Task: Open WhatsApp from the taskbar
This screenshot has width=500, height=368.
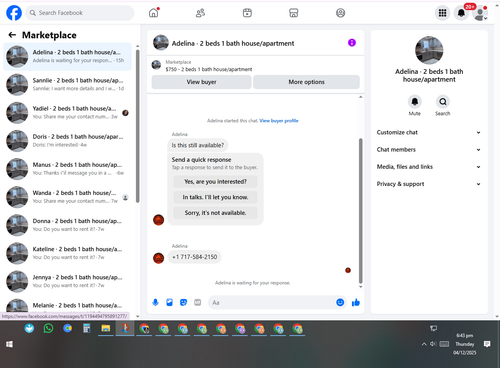Action: pos(48,329)
